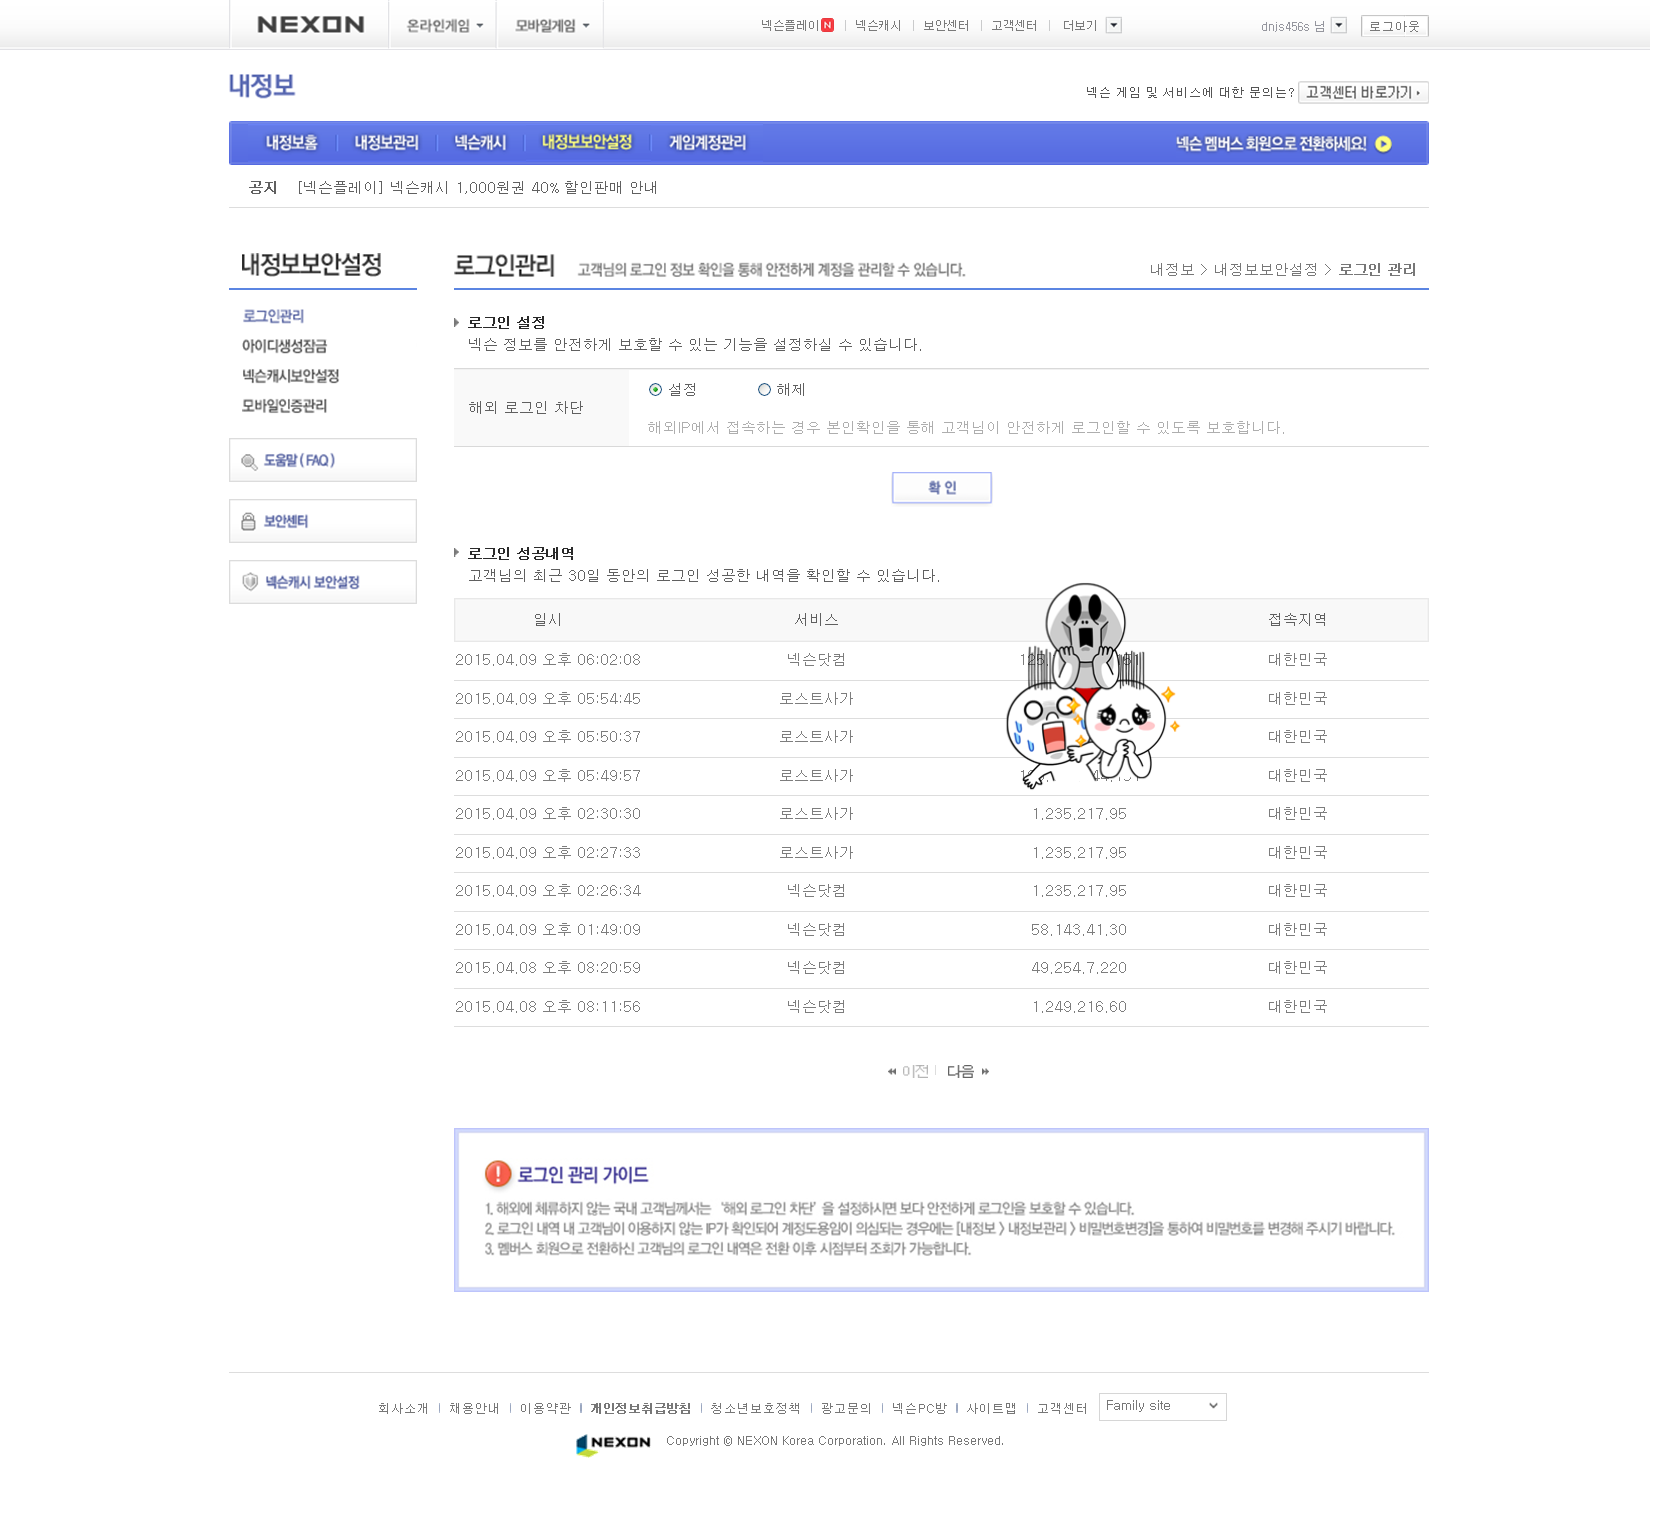Screen dimensions: 1659x1520
Task: Expand the 더보기 dropdown arrow
Action: point(1114,26)
